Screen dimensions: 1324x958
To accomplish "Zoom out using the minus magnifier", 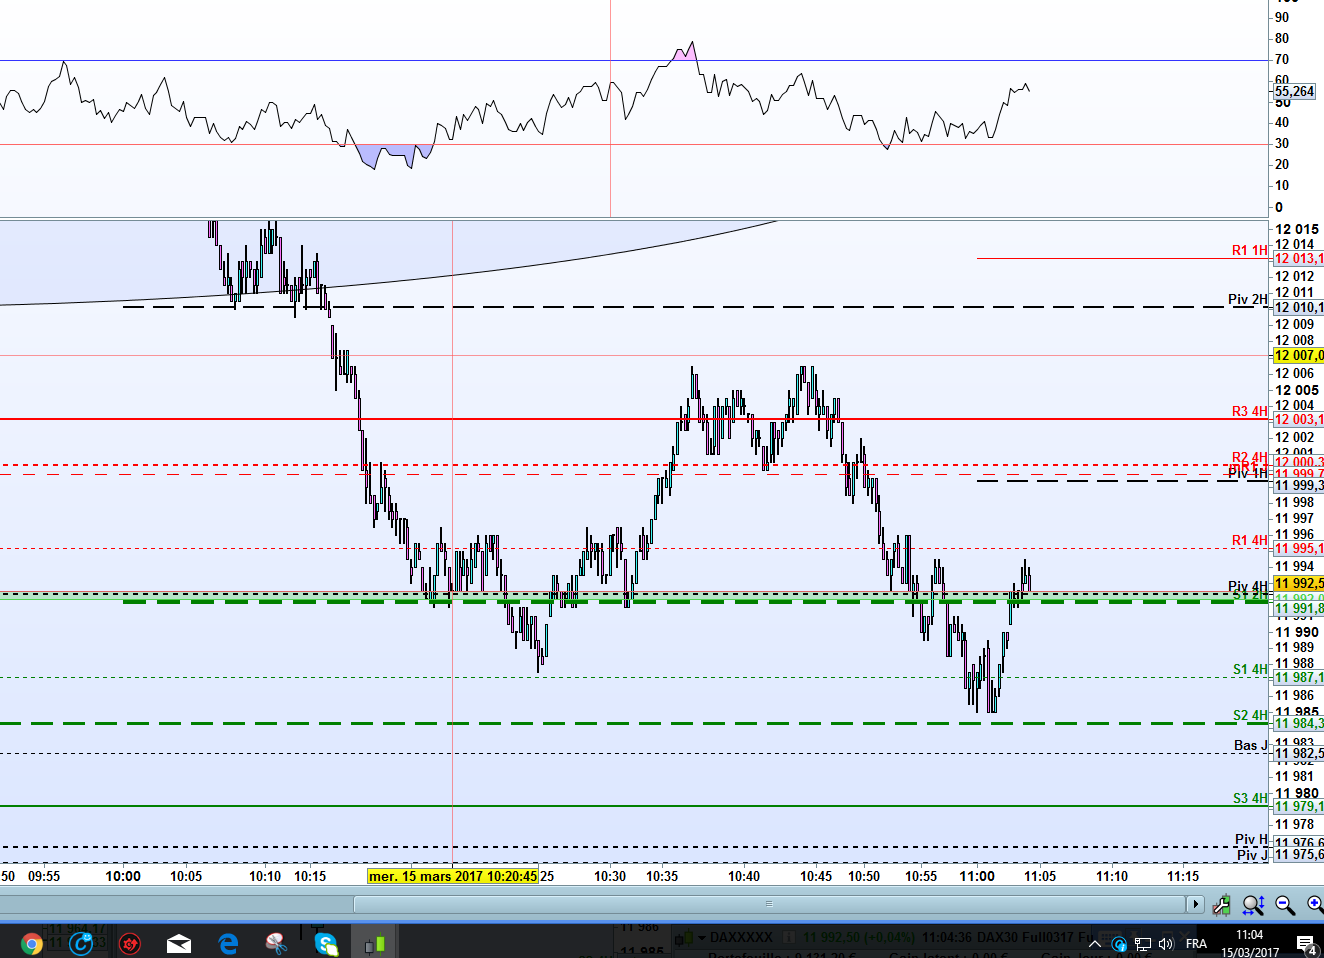I will (1285, 905).
